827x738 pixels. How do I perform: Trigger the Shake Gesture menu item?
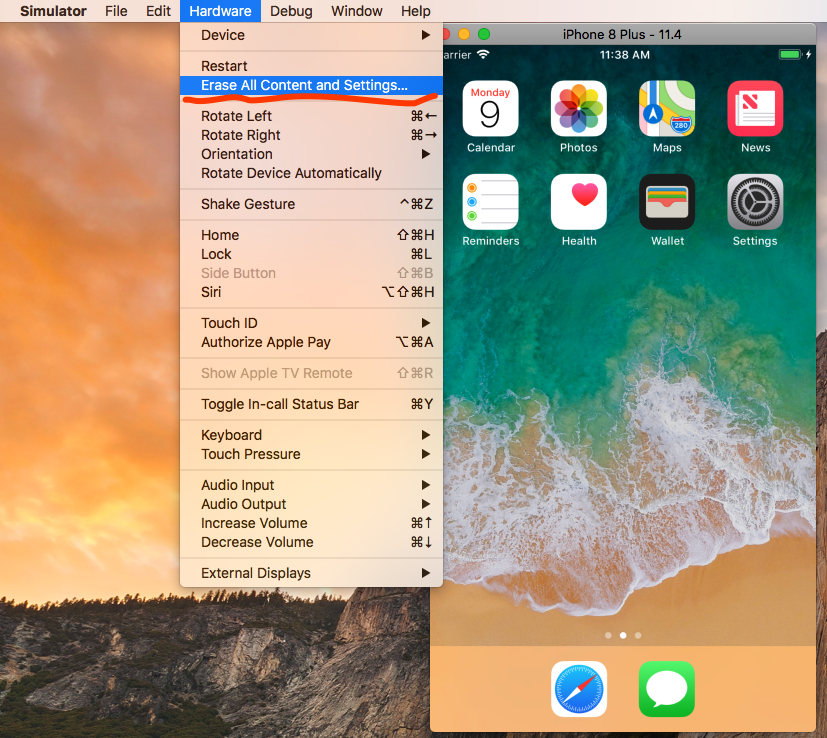pyautogui.click(x=311, y=204)
